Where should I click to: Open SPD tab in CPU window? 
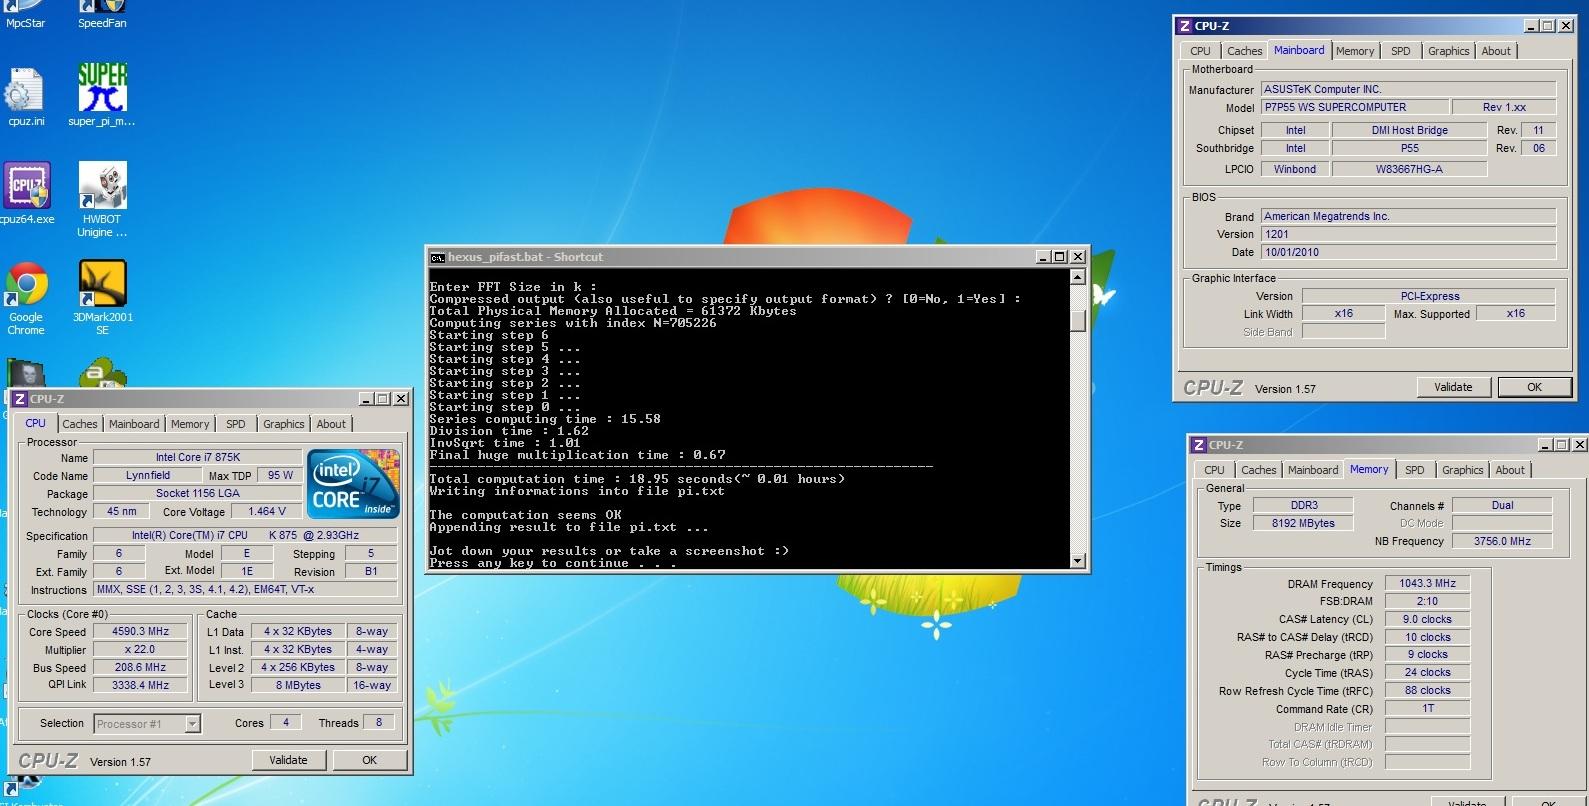(236, 424)
